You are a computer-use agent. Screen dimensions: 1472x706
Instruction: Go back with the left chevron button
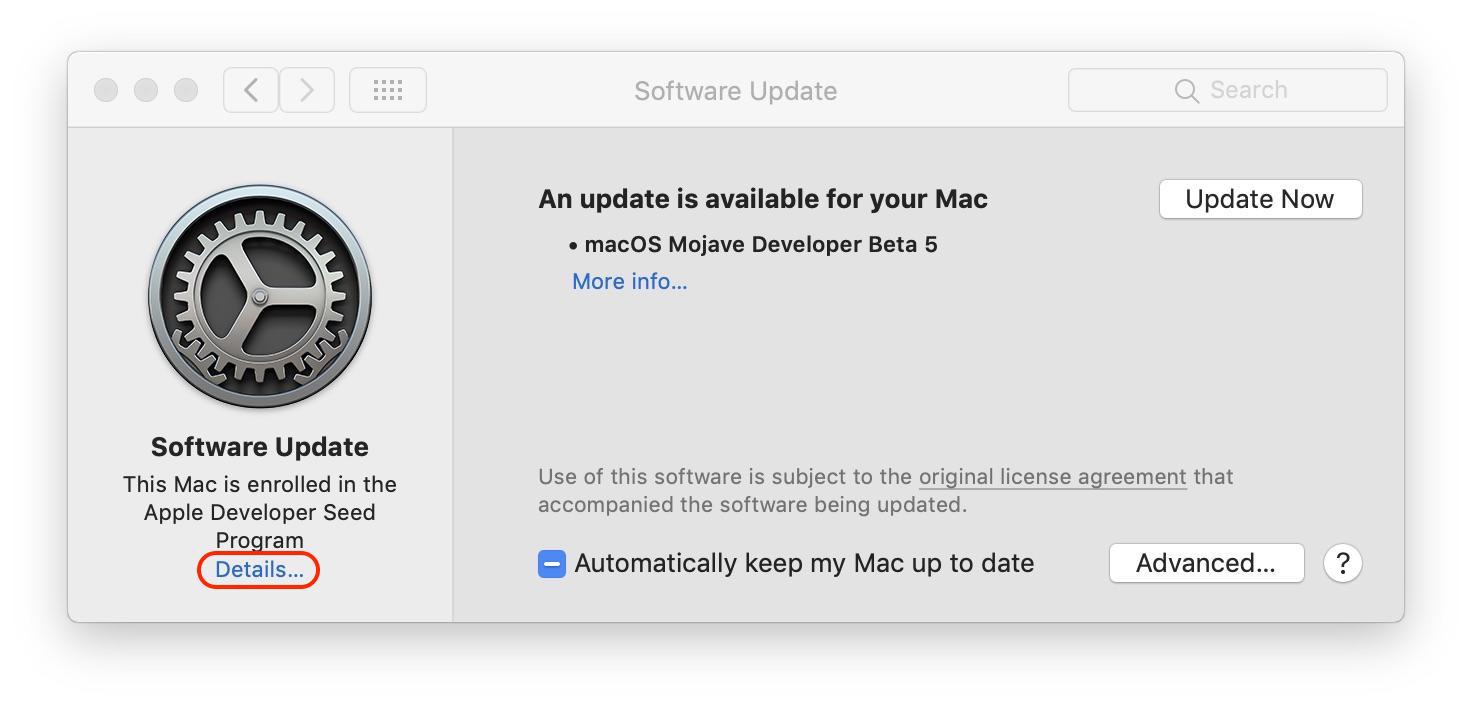pos(251,90)
